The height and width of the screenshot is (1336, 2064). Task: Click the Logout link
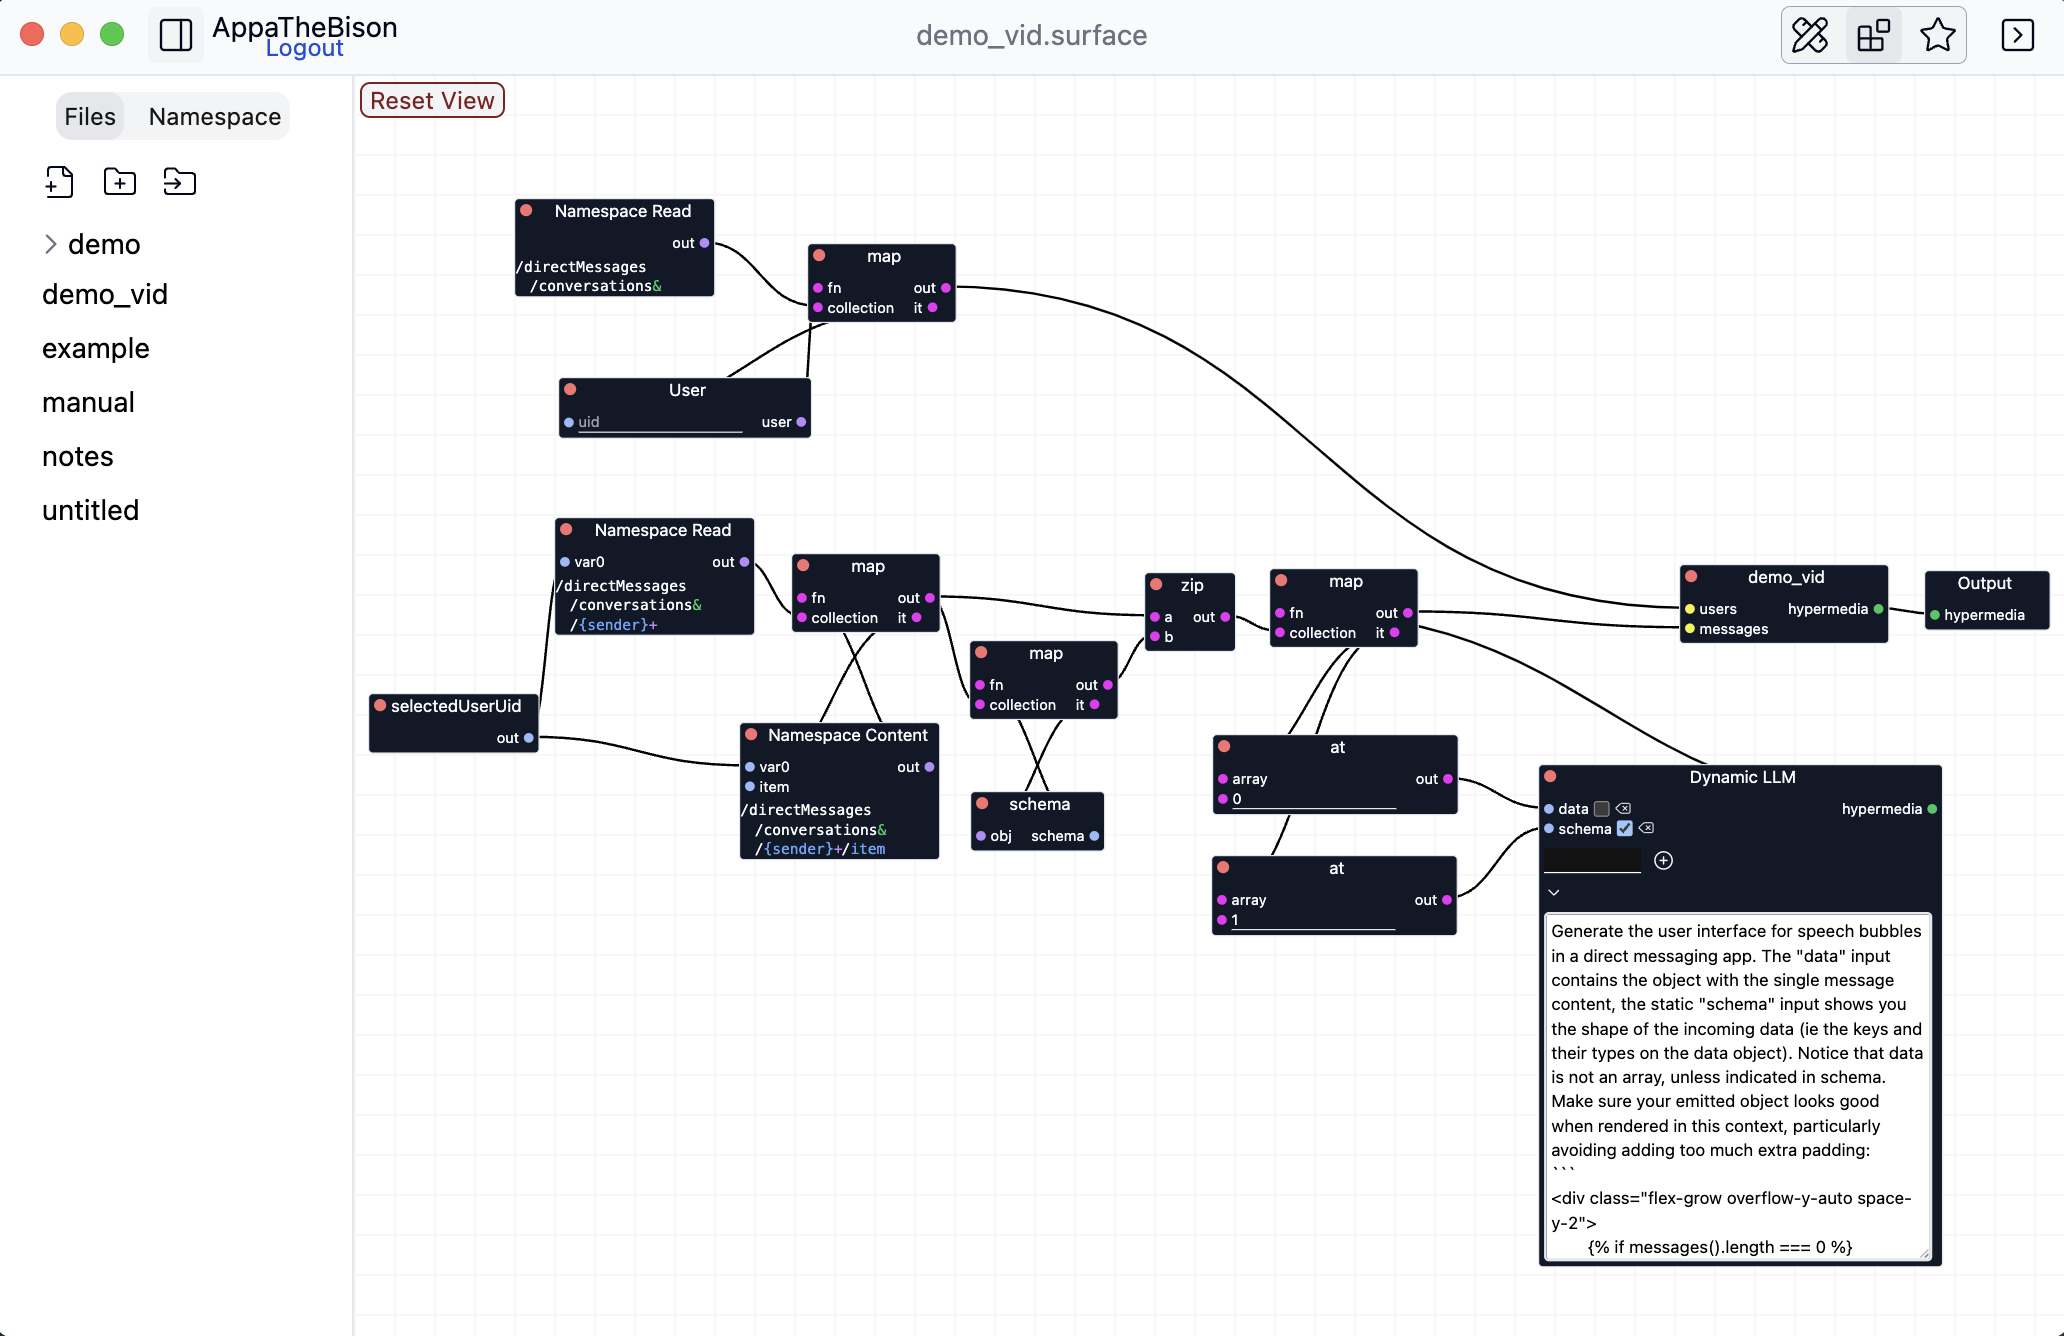coord(305,48)
